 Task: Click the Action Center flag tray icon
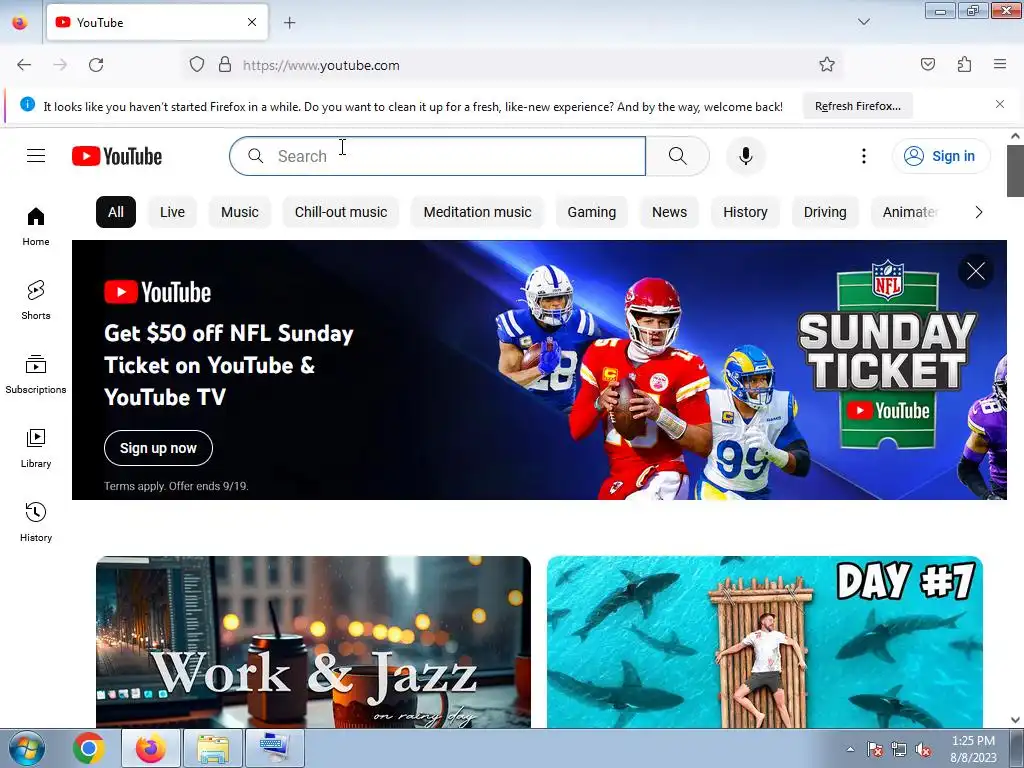point(874,749)
